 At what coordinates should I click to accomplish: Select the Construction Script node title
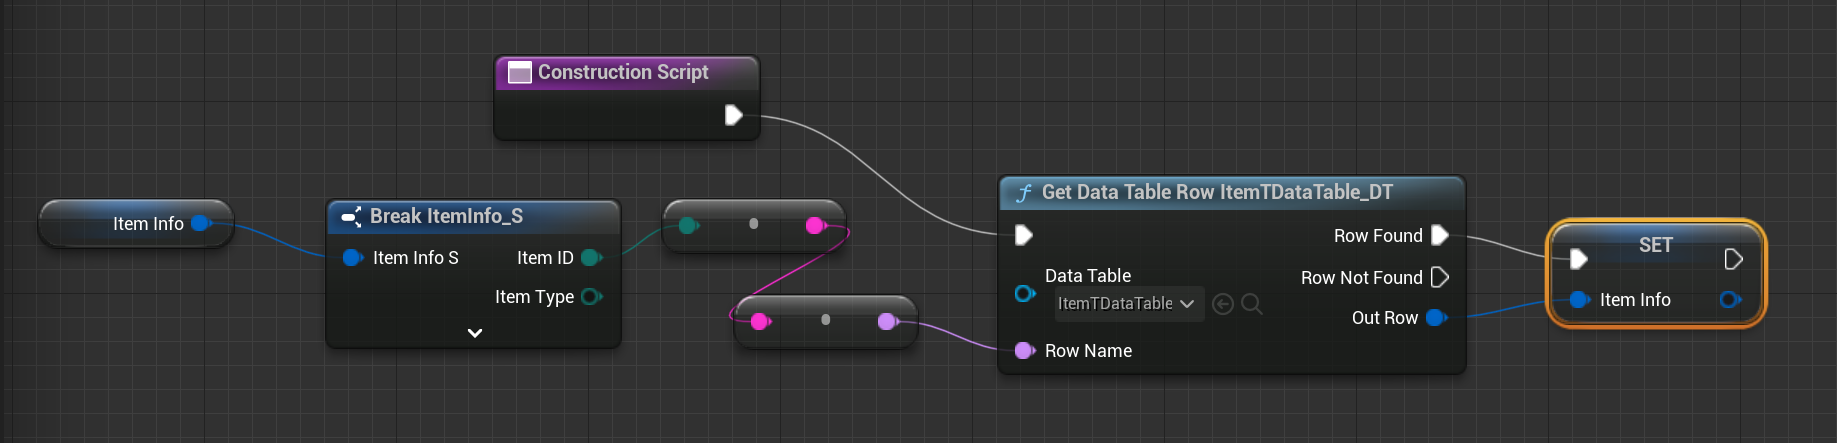coord(623,72)
